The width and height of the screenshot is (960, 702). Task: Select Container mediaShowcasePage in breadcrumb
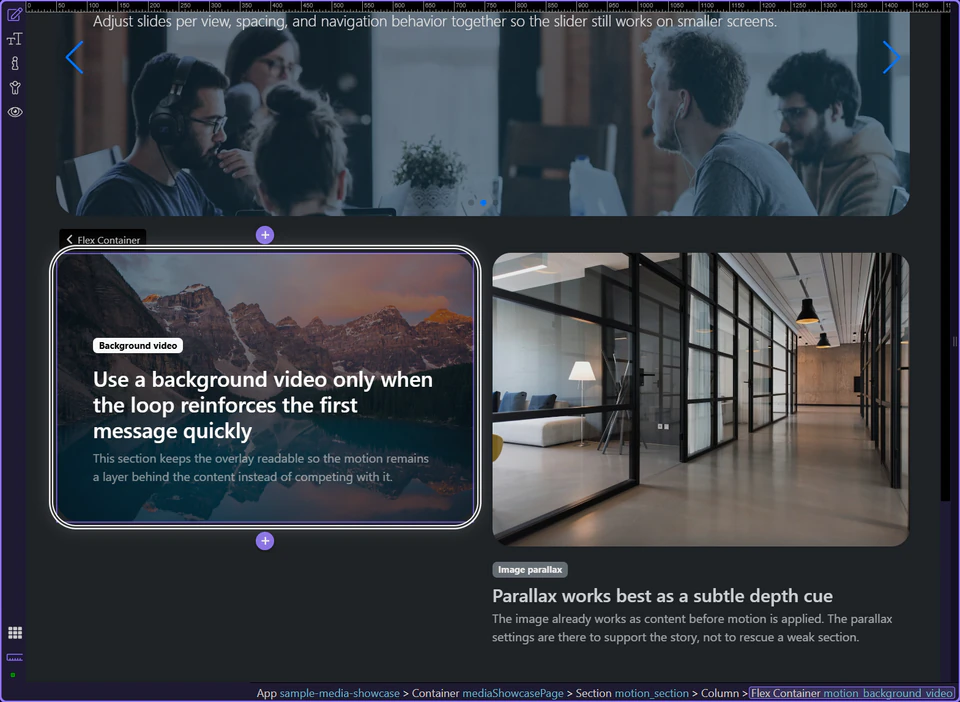(487, 693)
